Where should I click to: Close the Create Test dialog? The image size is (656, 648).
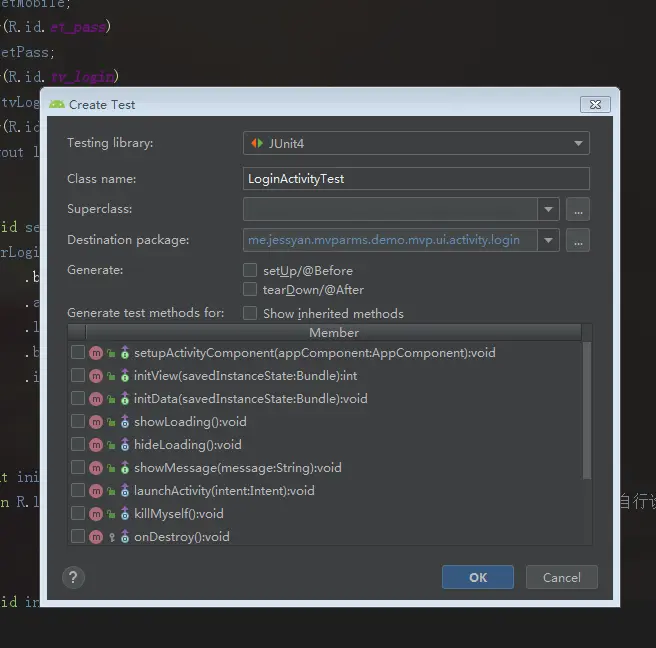595,104
